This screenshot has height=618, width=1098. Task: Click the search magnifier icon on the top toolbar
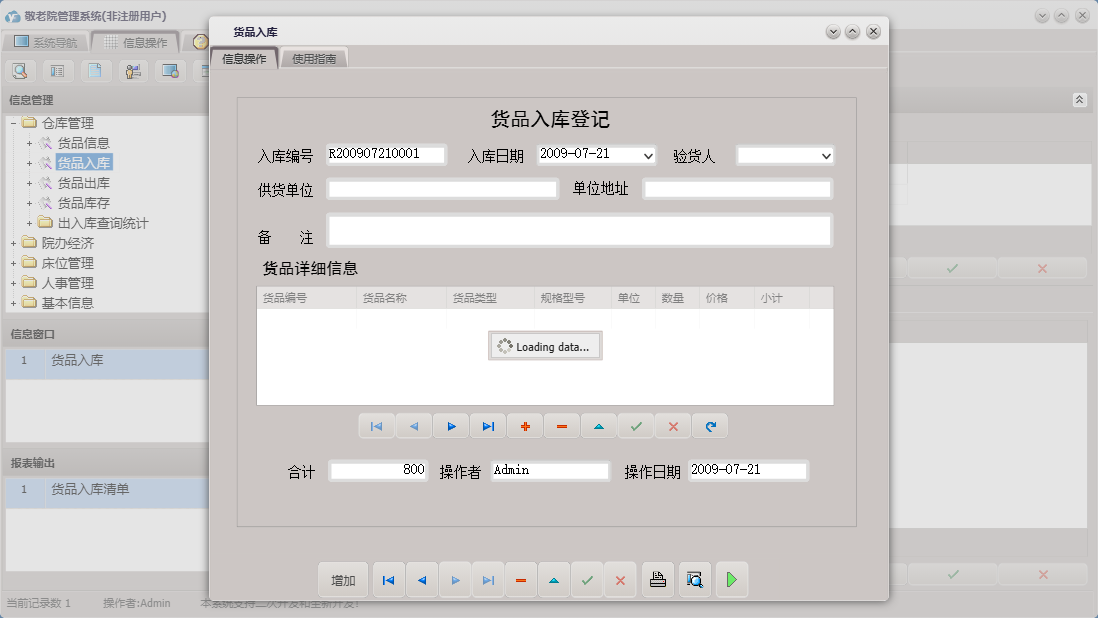[x=20, y=71]
